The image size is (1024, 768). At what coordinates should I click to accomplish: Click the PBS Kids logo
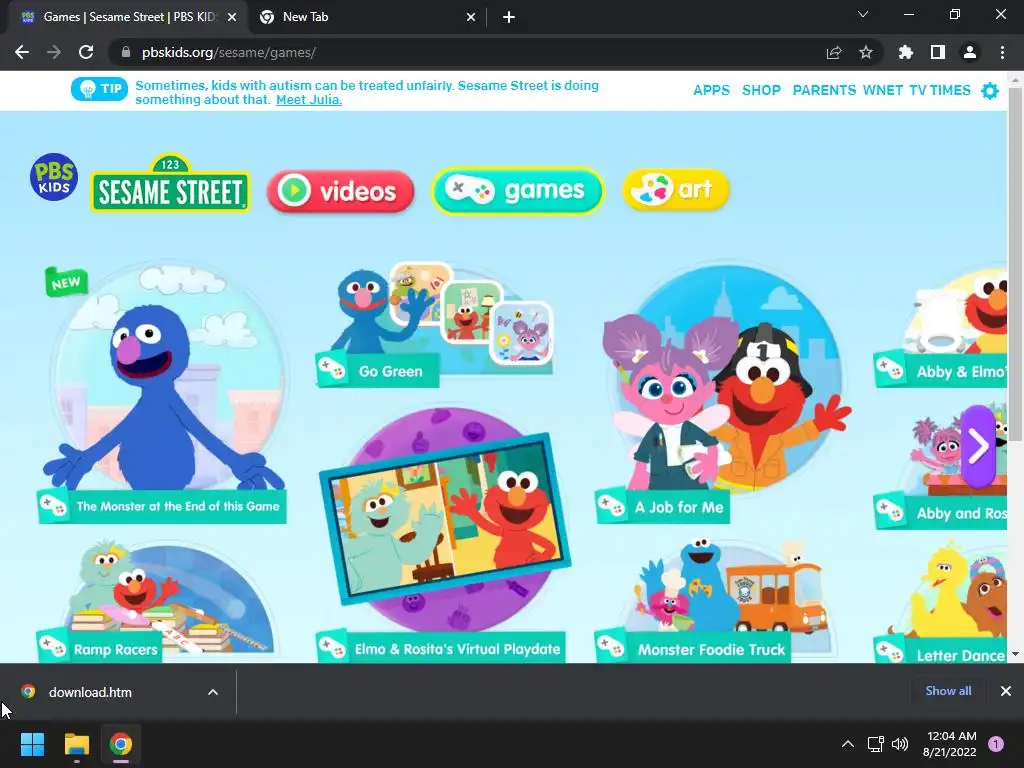click(54, 177)
